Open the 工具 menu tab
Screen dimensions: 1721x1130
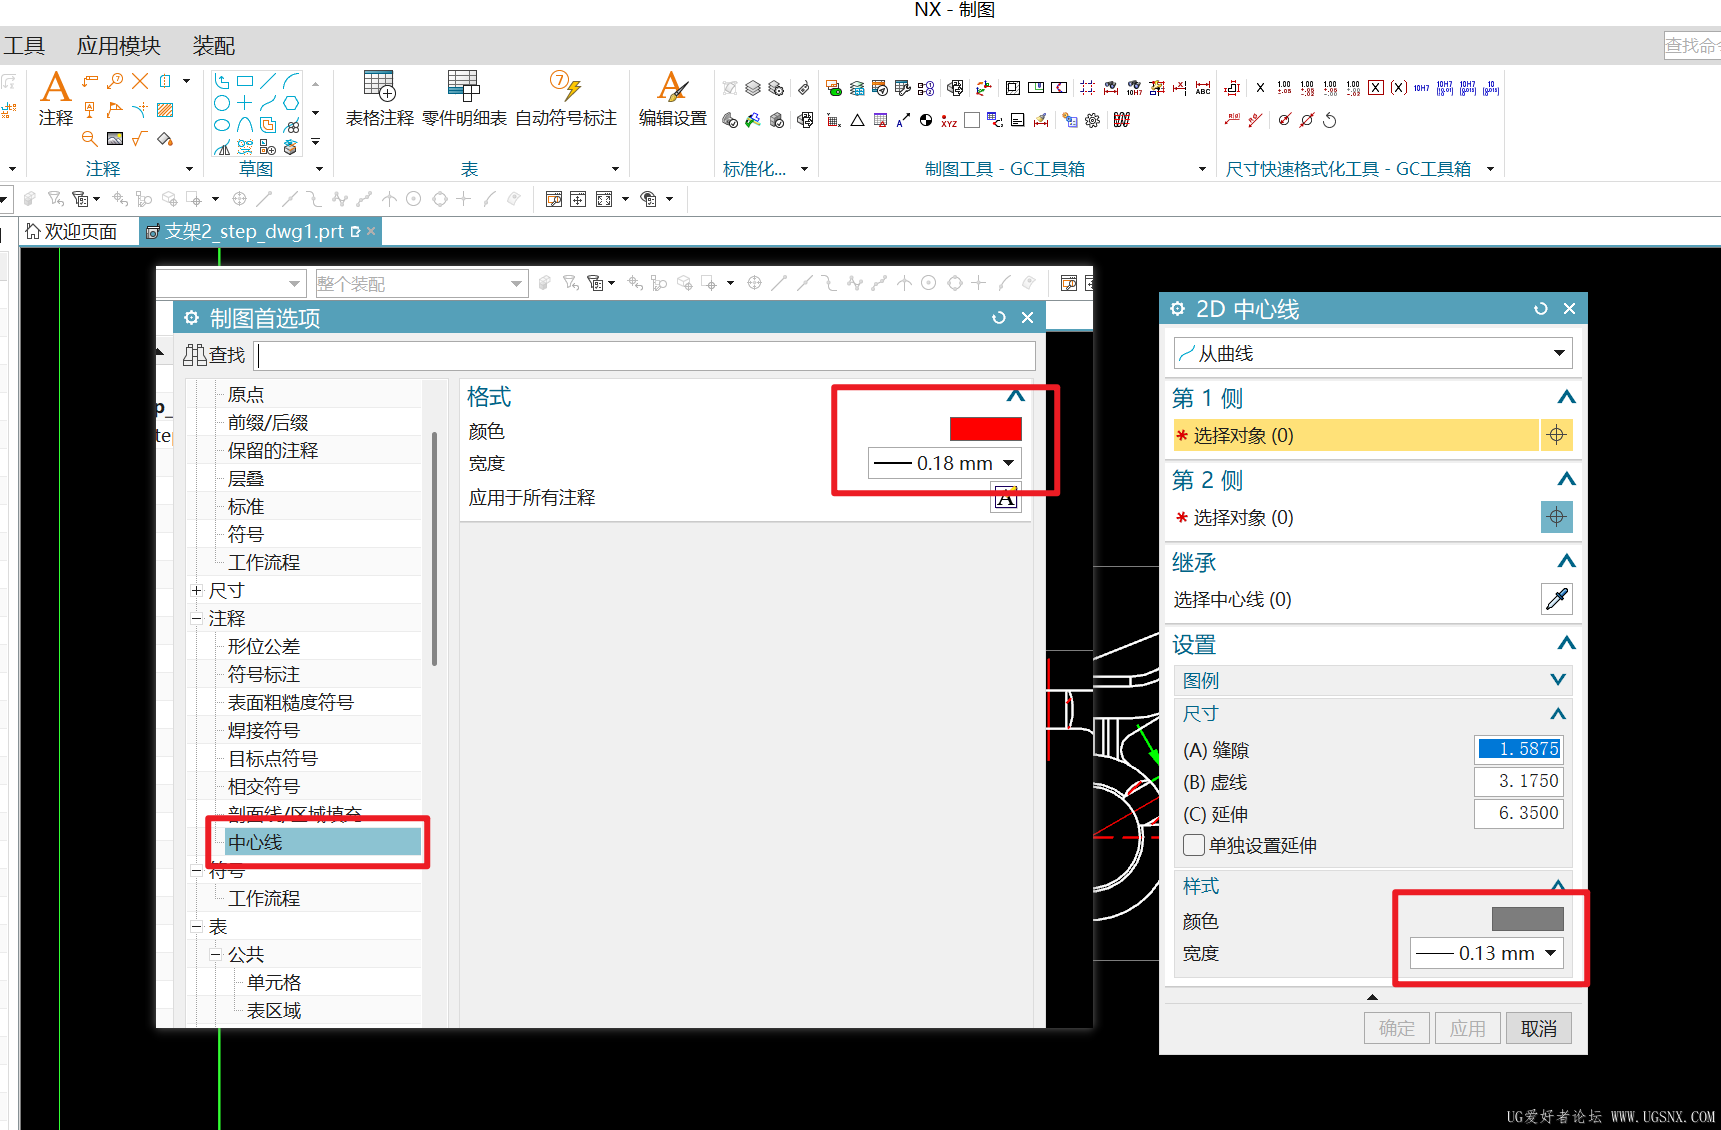(24, 46)
